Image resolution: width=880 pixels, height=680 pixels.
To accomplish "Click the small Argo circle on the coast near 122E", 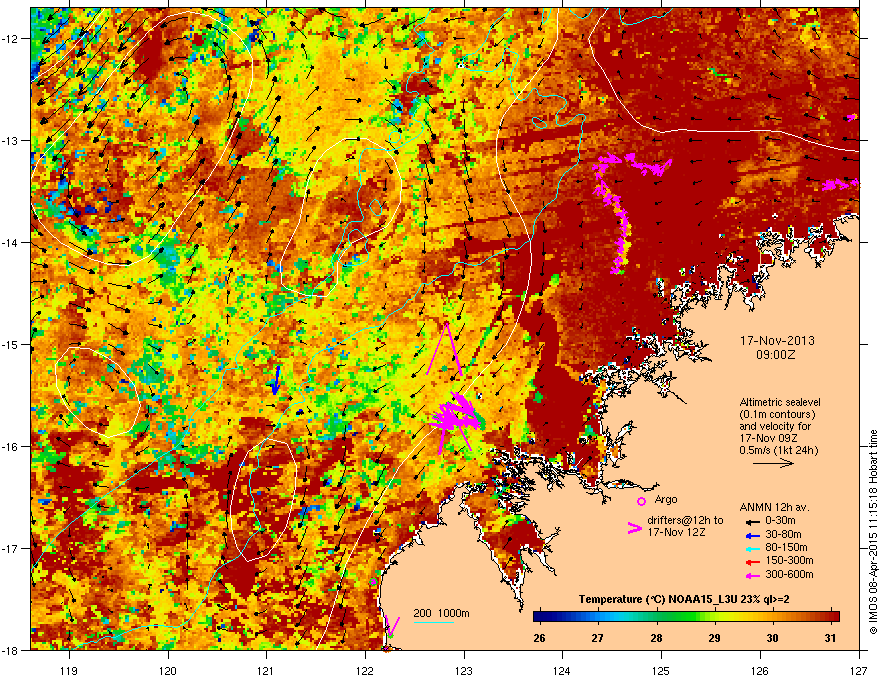I will 373,582.
